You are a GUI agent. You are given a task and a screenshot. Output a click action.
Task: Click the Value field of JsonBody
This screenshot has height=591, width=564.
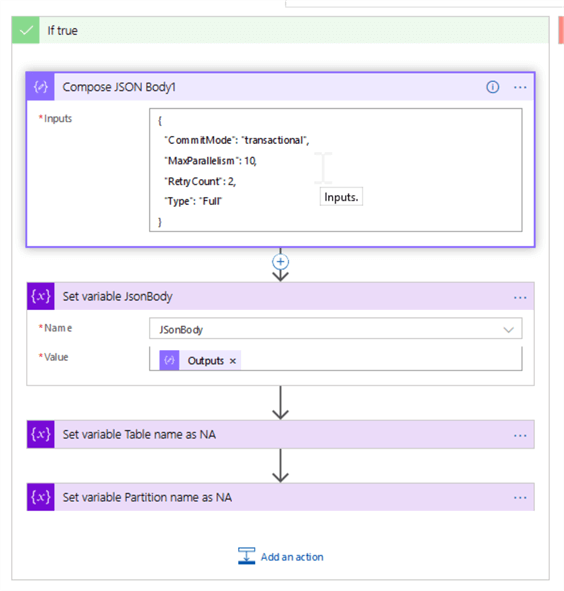(336, 359)
